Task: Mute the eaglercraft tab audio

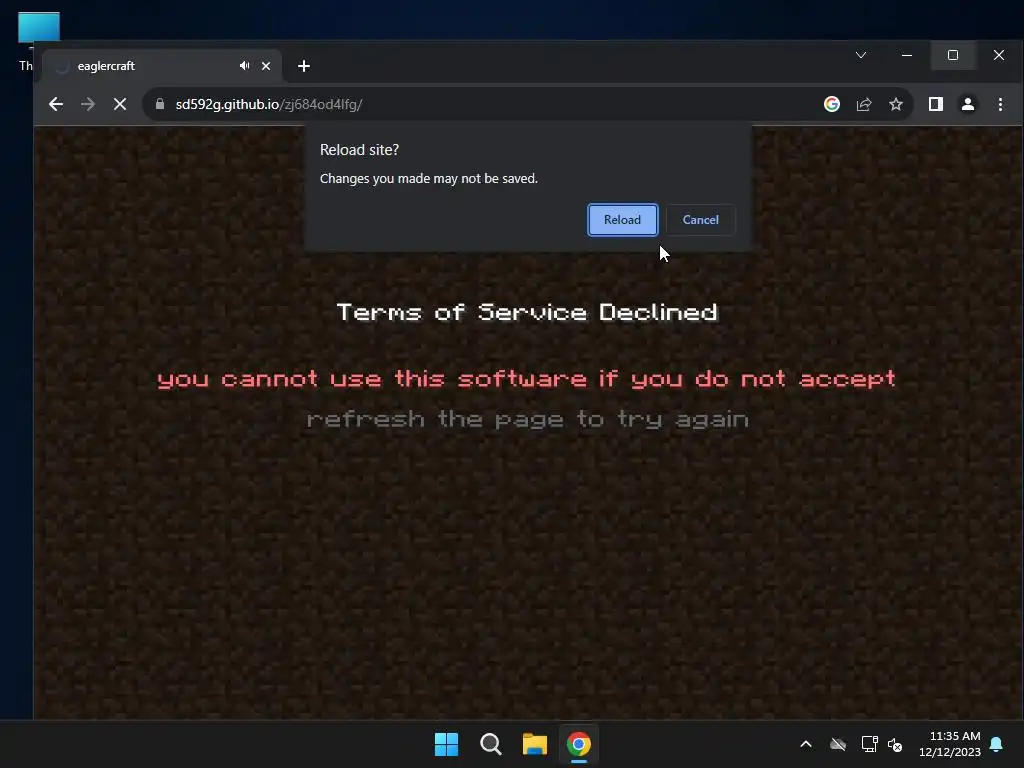Action: click(244, 66)
